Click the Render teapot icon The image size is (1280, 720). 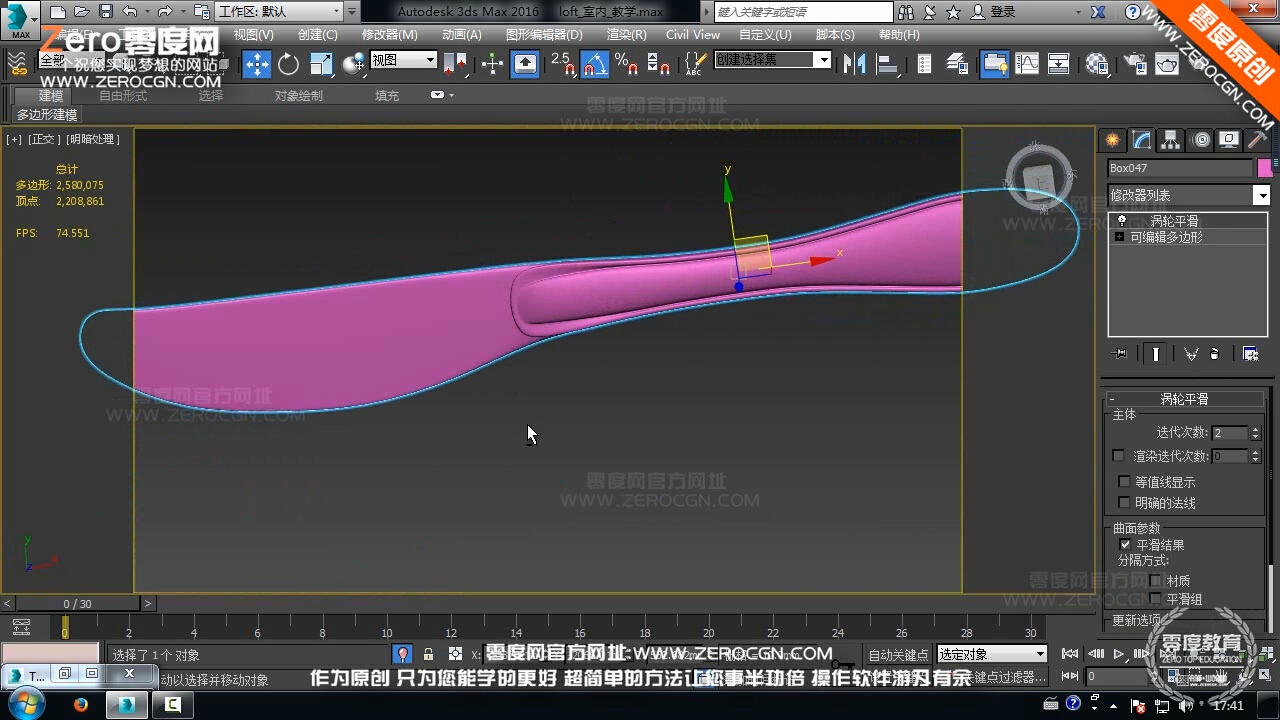coord(1167,64)
